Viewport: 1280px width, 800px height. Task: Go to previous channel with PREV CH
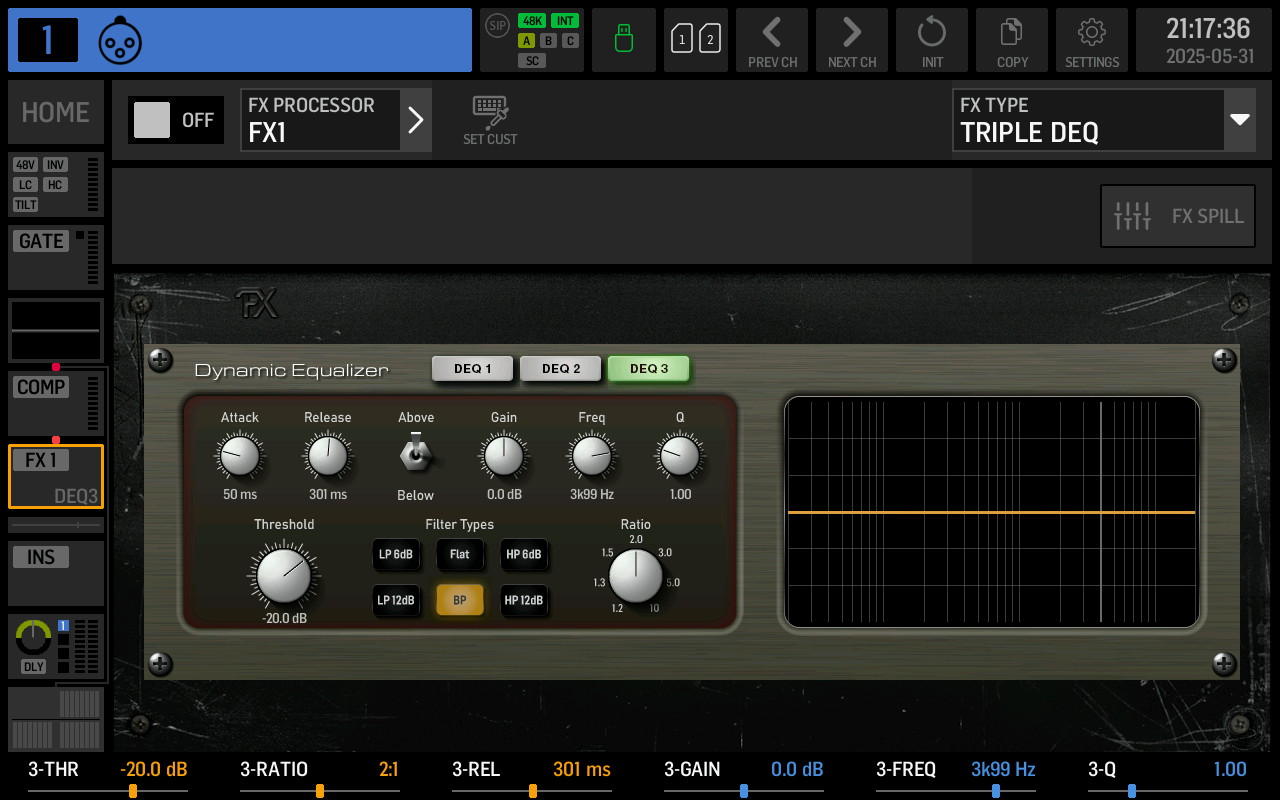[772, 40]
